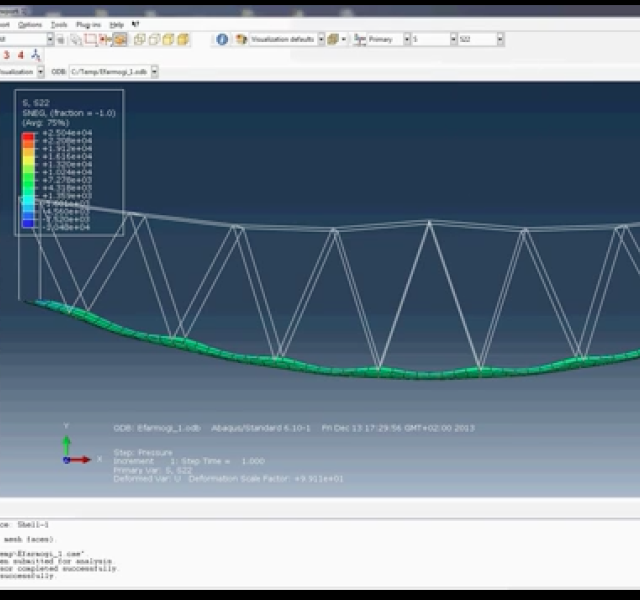Open the color code dialog icon
640x600 pixels.
(x=241, y=39)
